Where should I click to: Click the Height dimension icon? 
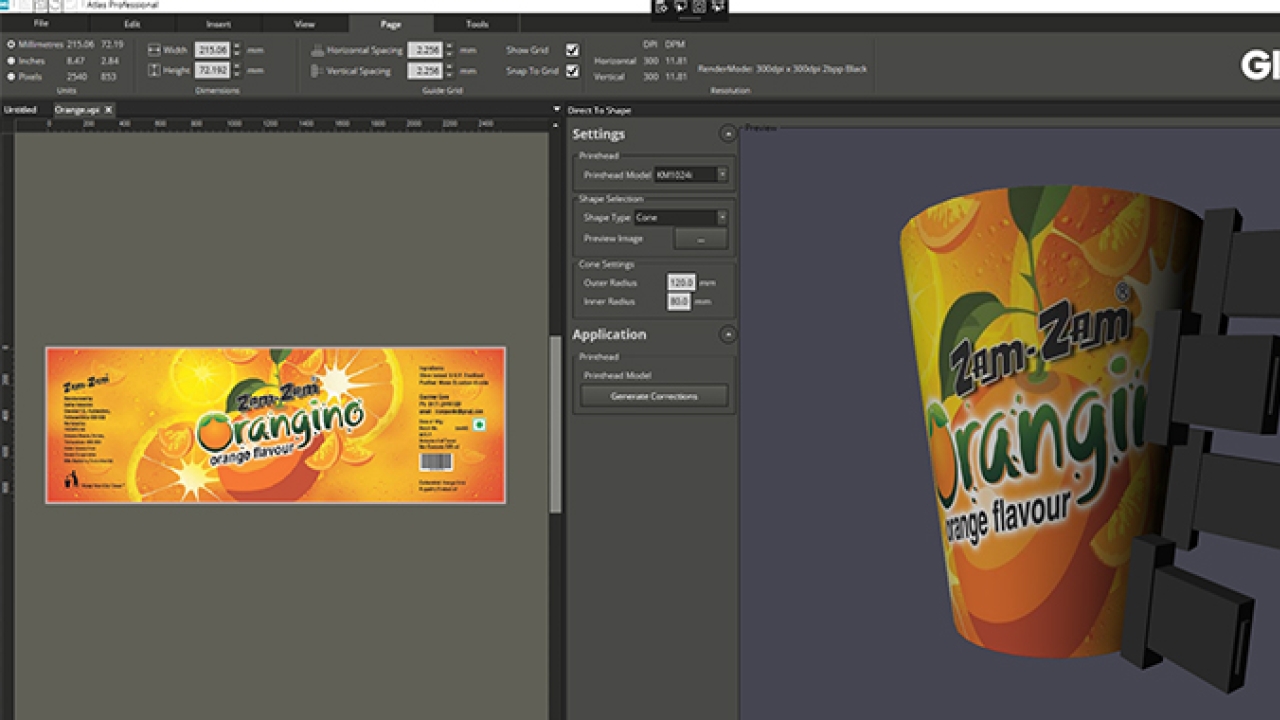pyautogui.click(x=154, y=70)
